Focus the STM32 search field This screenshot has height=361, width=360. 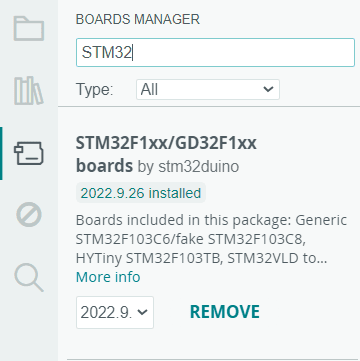pos(215,52)
